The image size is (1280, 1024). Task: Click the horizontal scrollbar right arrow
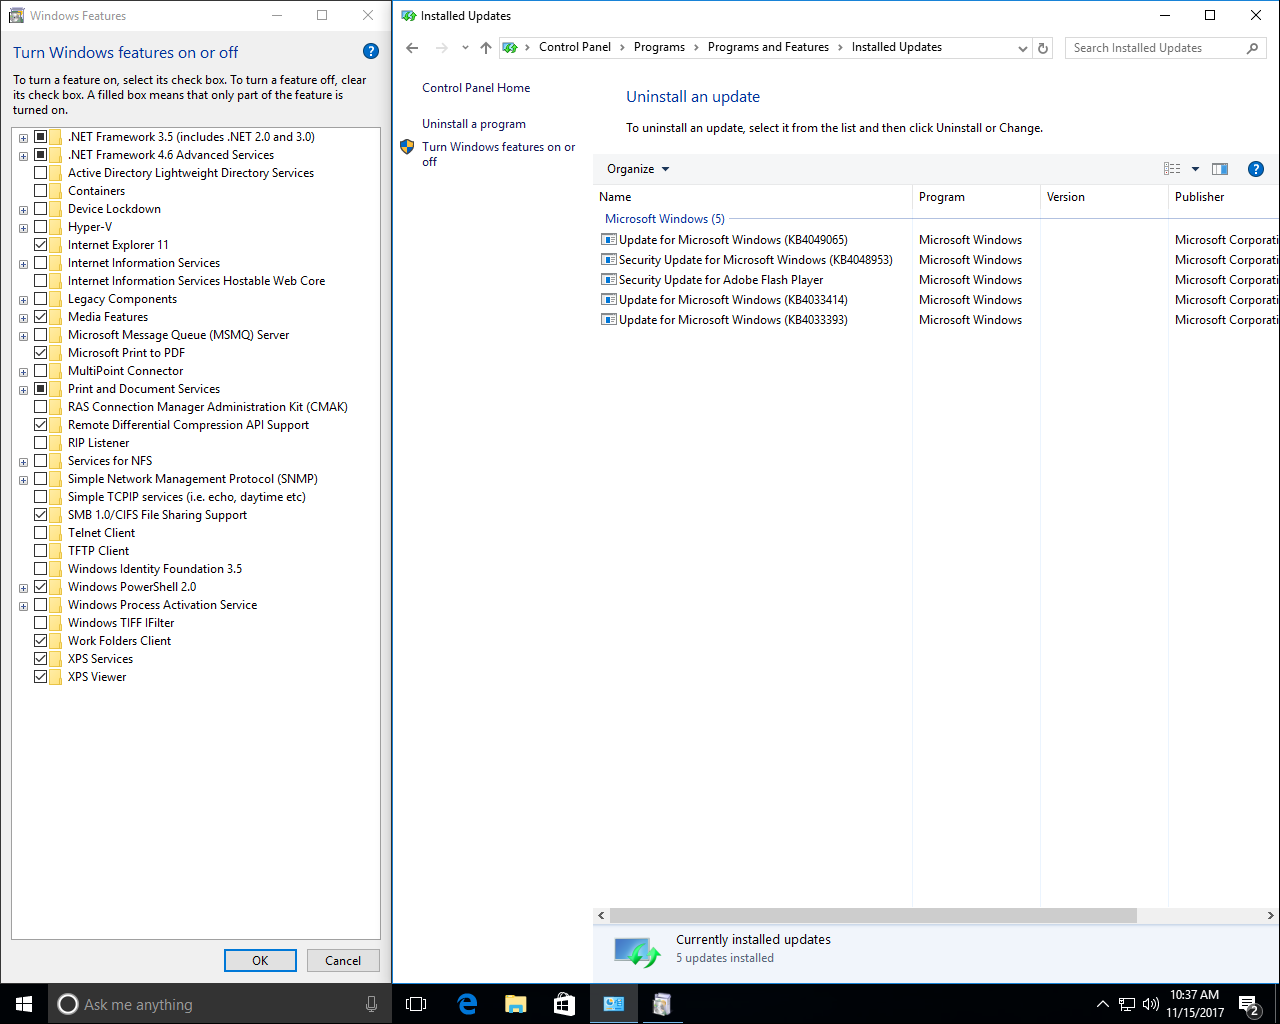pyautogui.click(x=1270, y=916)
